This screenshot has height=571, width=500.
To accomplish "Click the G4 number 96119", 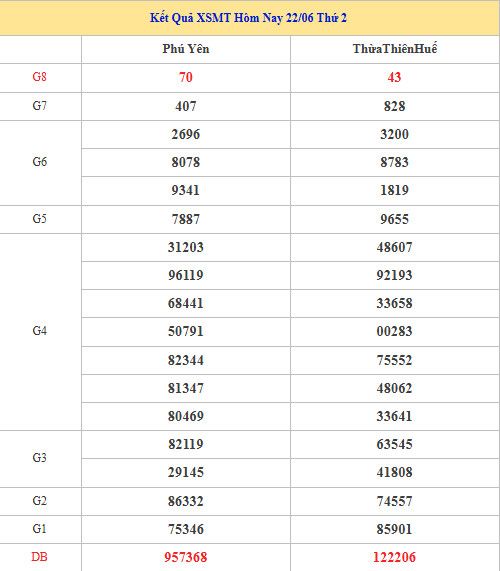I will coord(186,275).
